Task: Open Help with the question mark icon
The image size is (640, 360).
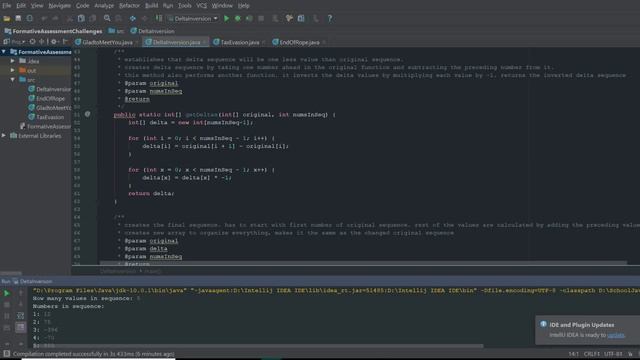Action: tap(330, 18)
